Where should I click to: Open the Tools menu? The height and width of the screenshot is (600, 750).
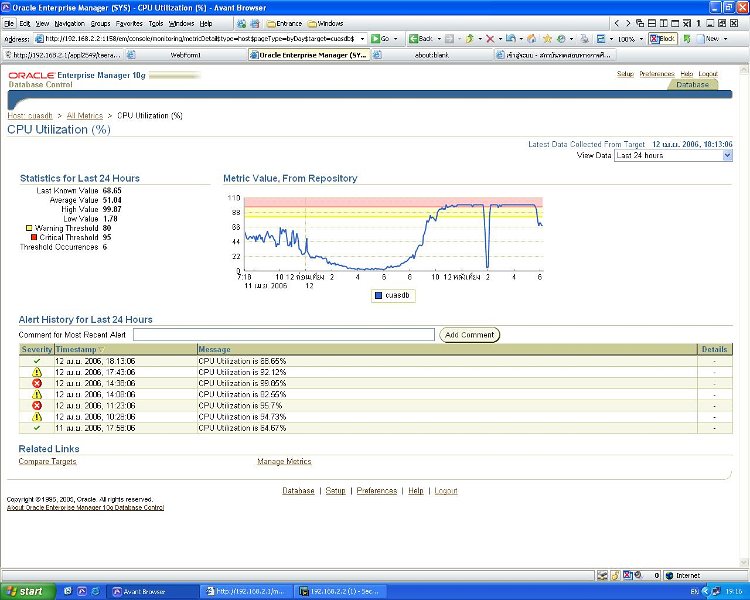coord(156,23)
